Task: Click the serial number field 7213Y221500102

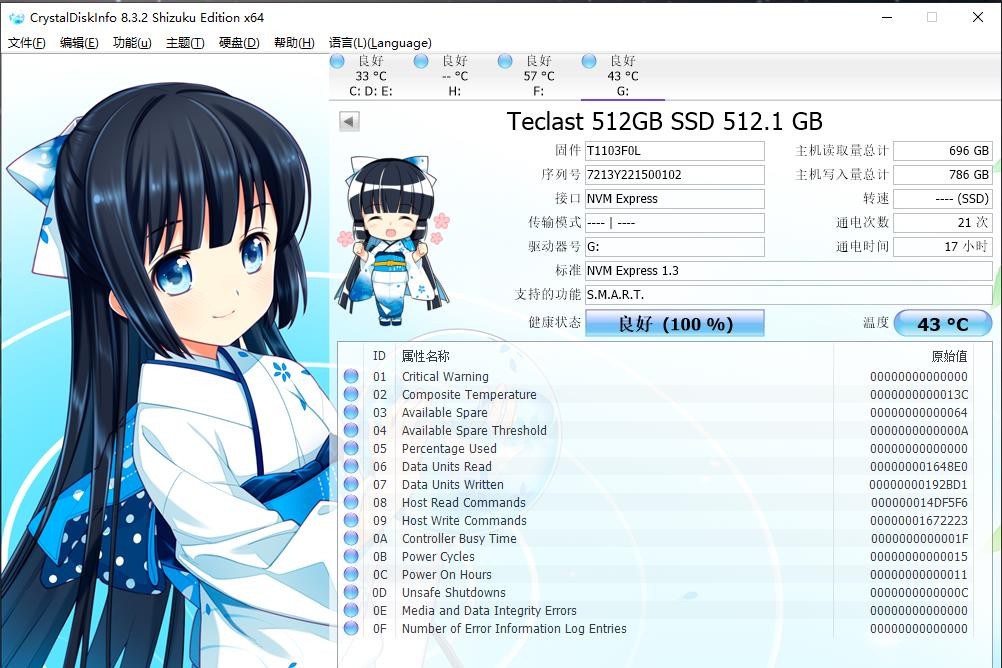Action: click(x=675, y=175)
